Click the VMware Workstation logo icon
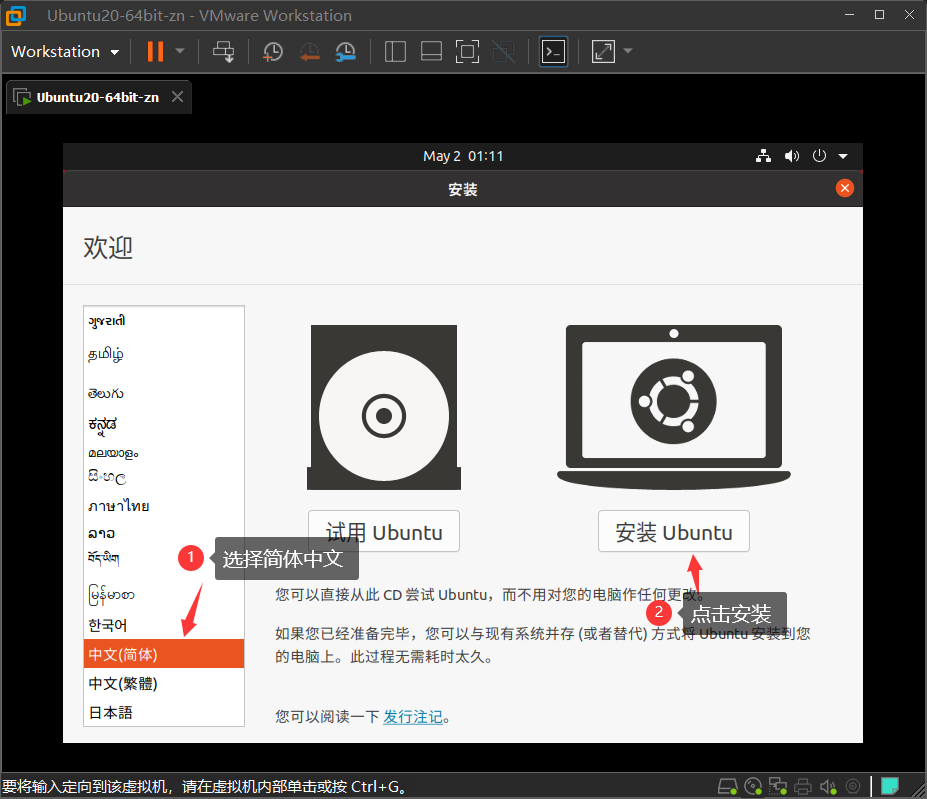The image size is (927, 799). click(16, 15)
